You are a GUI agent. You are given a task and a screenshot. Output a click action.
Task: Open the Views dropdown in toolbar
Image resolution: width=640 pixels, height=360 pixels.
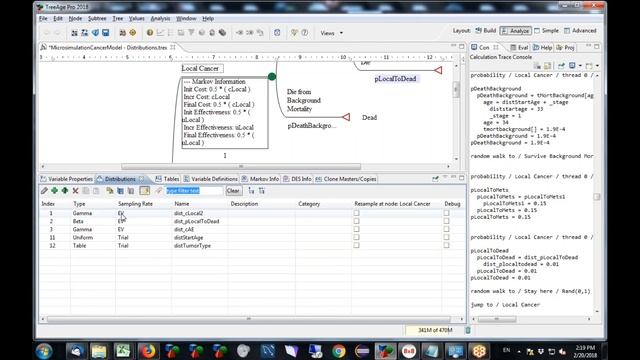tap(331, 33)
